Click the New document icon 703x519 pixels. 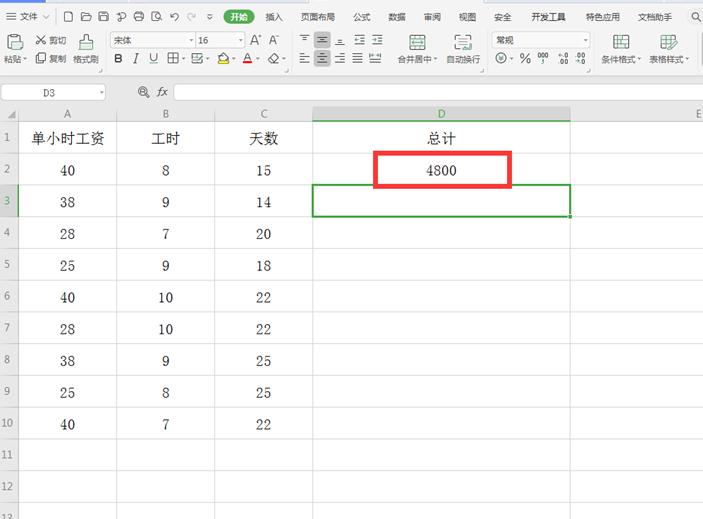click(68, 17)
